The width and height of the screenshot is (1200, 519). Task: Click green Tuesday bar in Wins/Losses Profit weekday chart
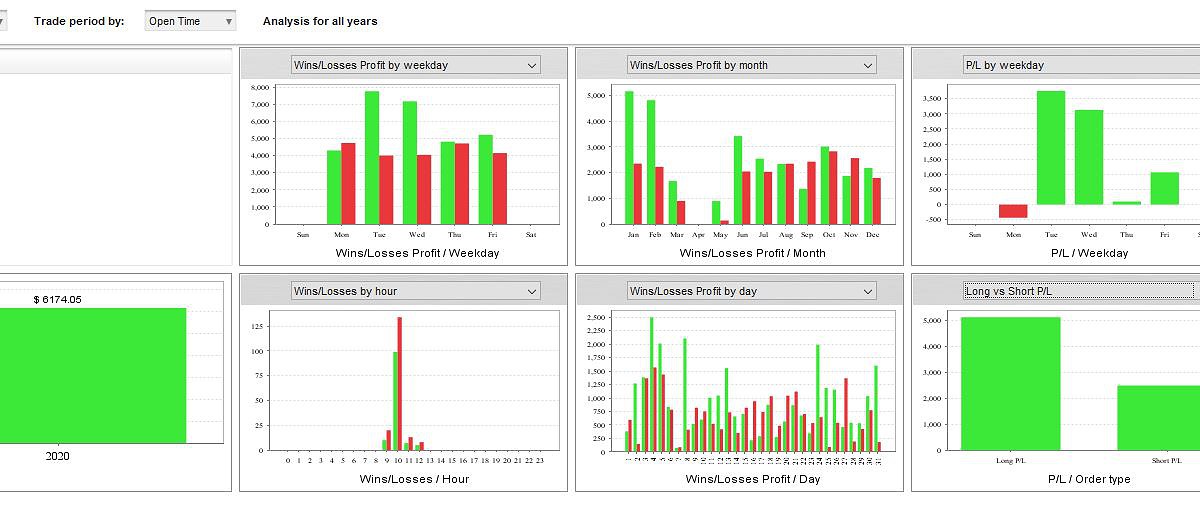point(372,158)
